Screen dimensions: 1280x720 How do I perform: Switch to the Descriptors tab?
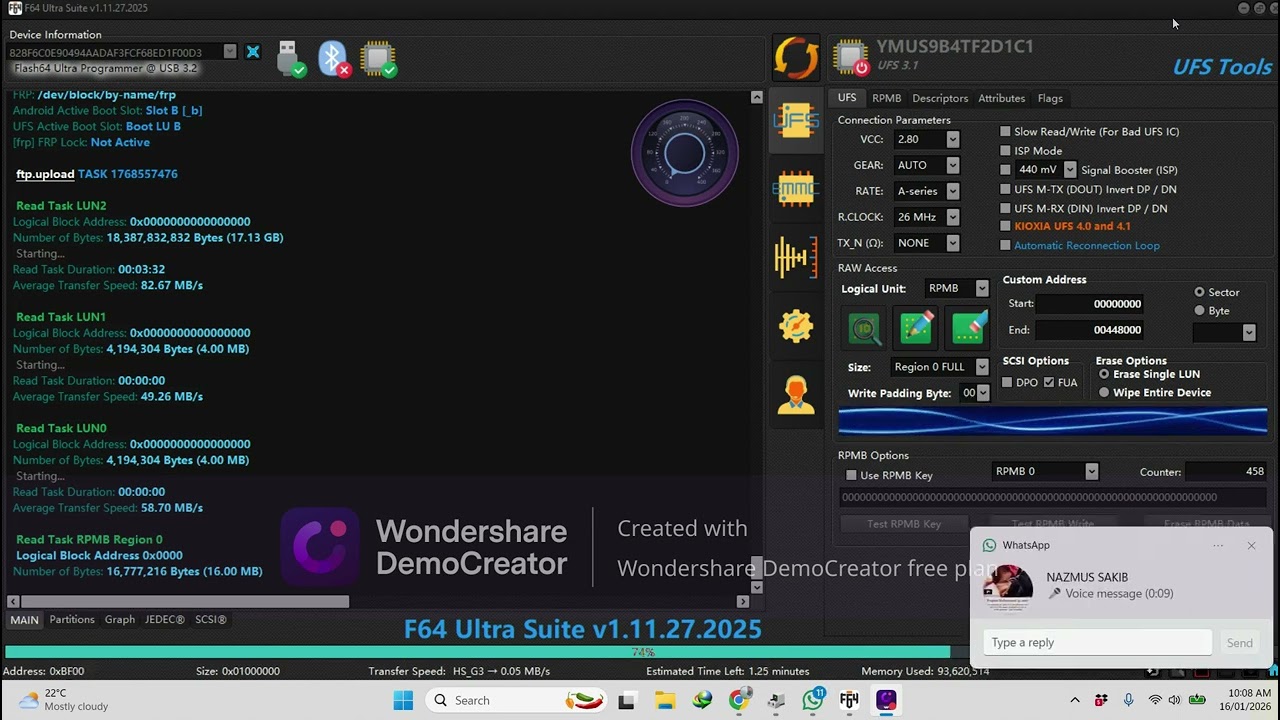point(940,98)
